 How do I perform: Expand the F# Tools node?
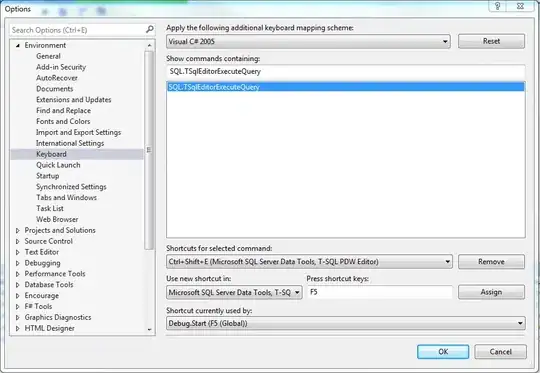(18, 307)
